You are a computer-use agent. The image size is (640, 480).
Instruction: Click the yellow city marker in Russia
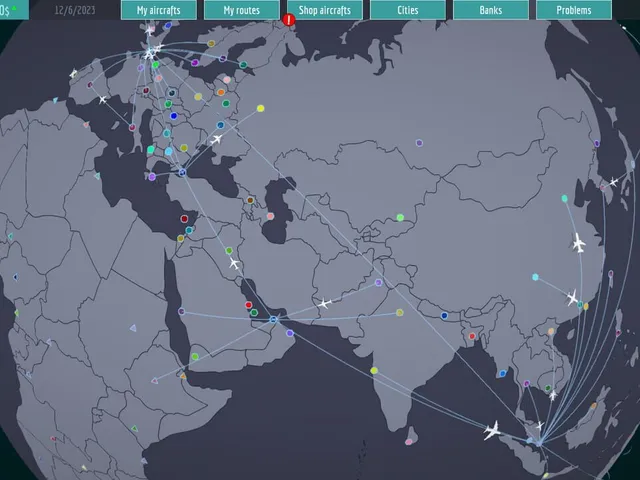tap(260, 109)
